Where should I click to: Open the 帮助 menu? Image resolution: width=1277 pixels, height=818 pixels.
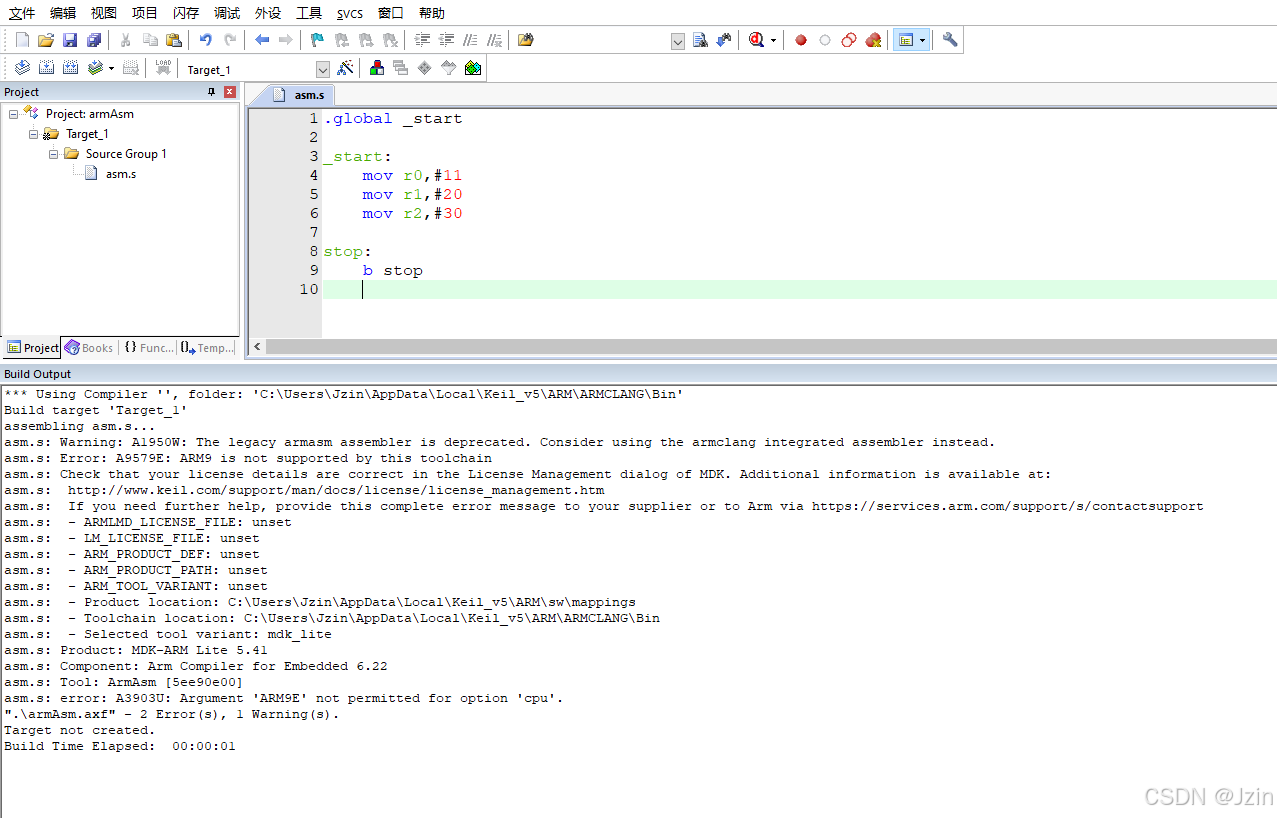tap(432, 13)
